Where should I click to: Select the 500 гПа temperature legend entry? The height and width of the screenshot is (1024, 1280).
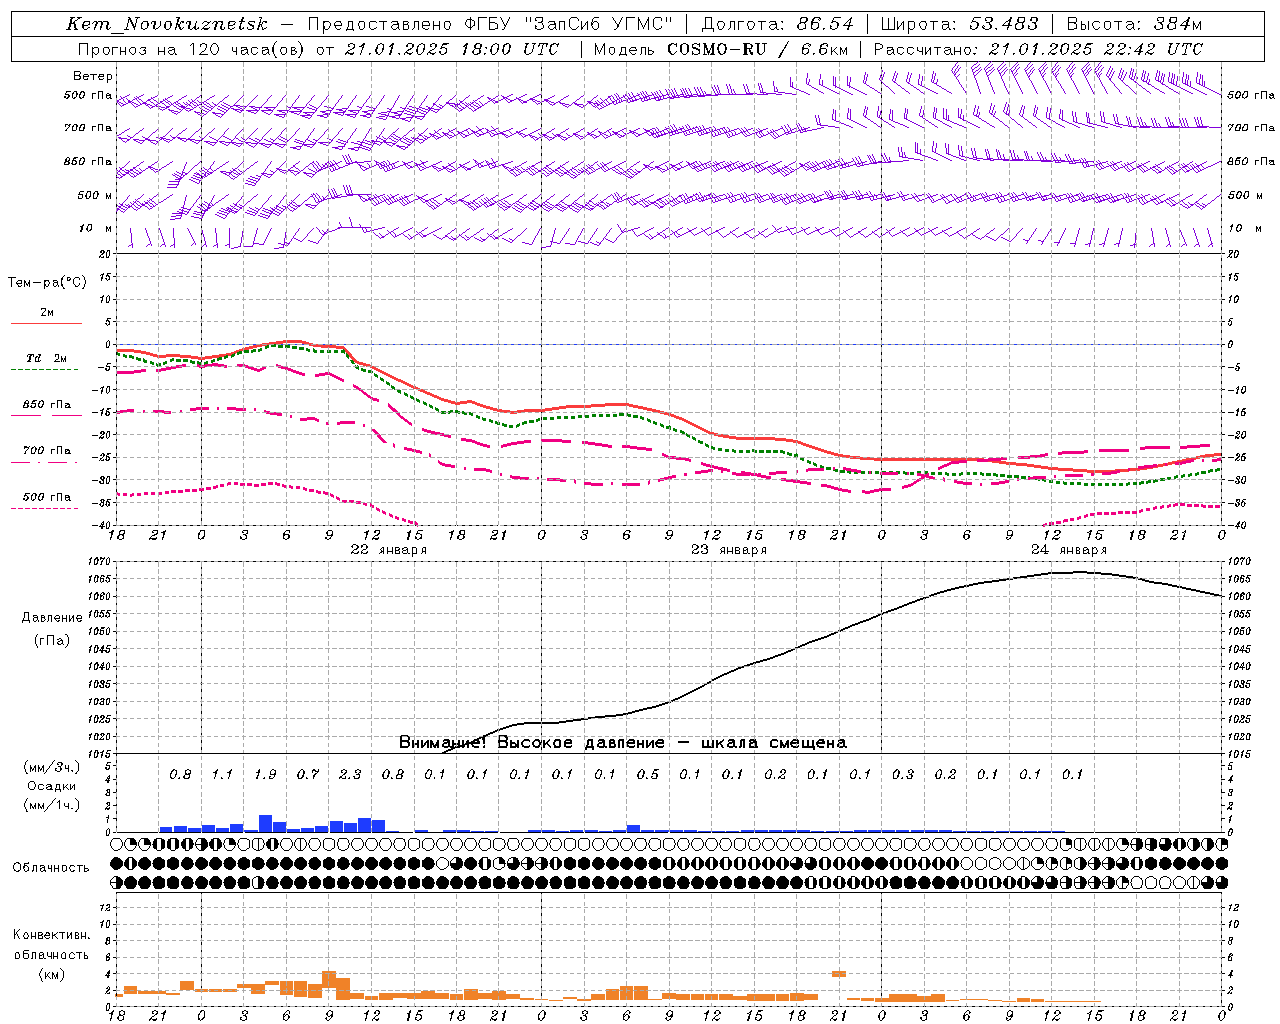[46, 496]
